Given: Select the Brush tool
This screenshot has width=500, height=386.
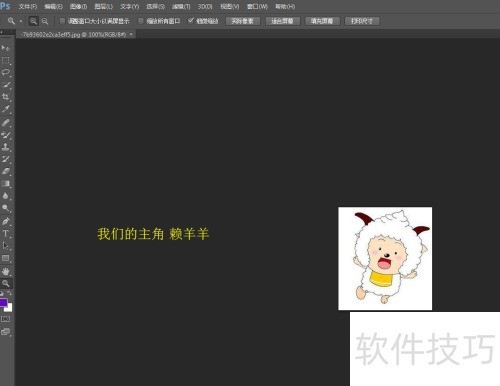Looking at the screenshot, I should coord(6,135).
